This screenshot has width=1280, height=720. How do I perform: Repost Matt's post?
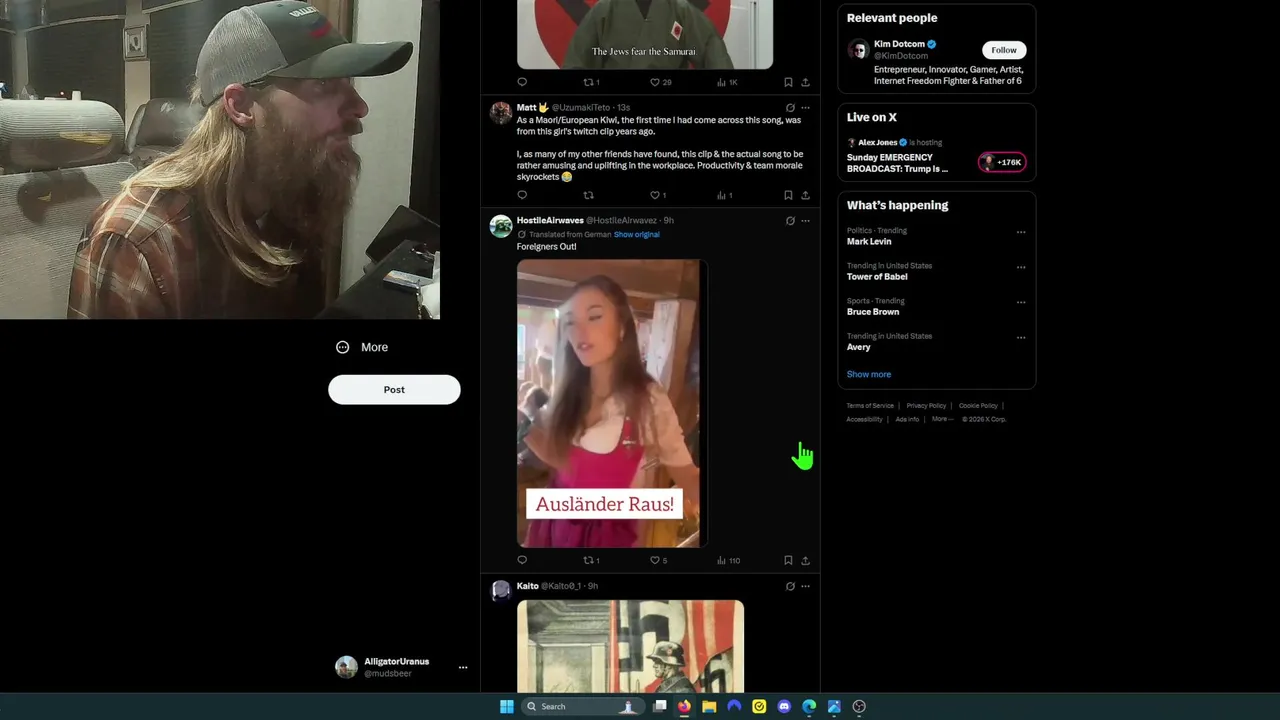(588, 195)
